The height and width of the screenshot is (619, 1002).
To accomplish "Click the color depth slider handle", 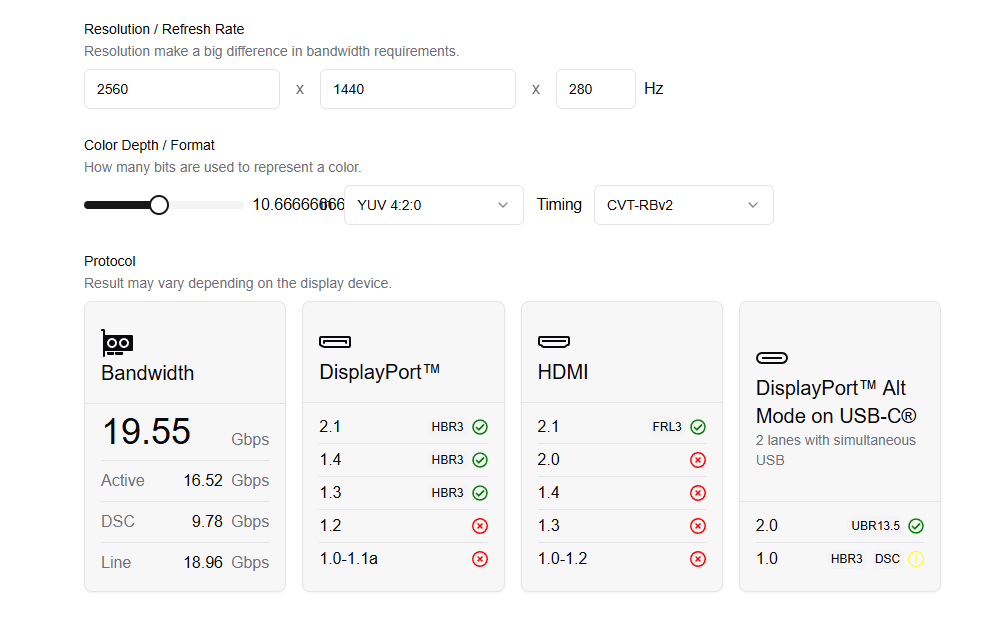I will click(x=159, y=205).
